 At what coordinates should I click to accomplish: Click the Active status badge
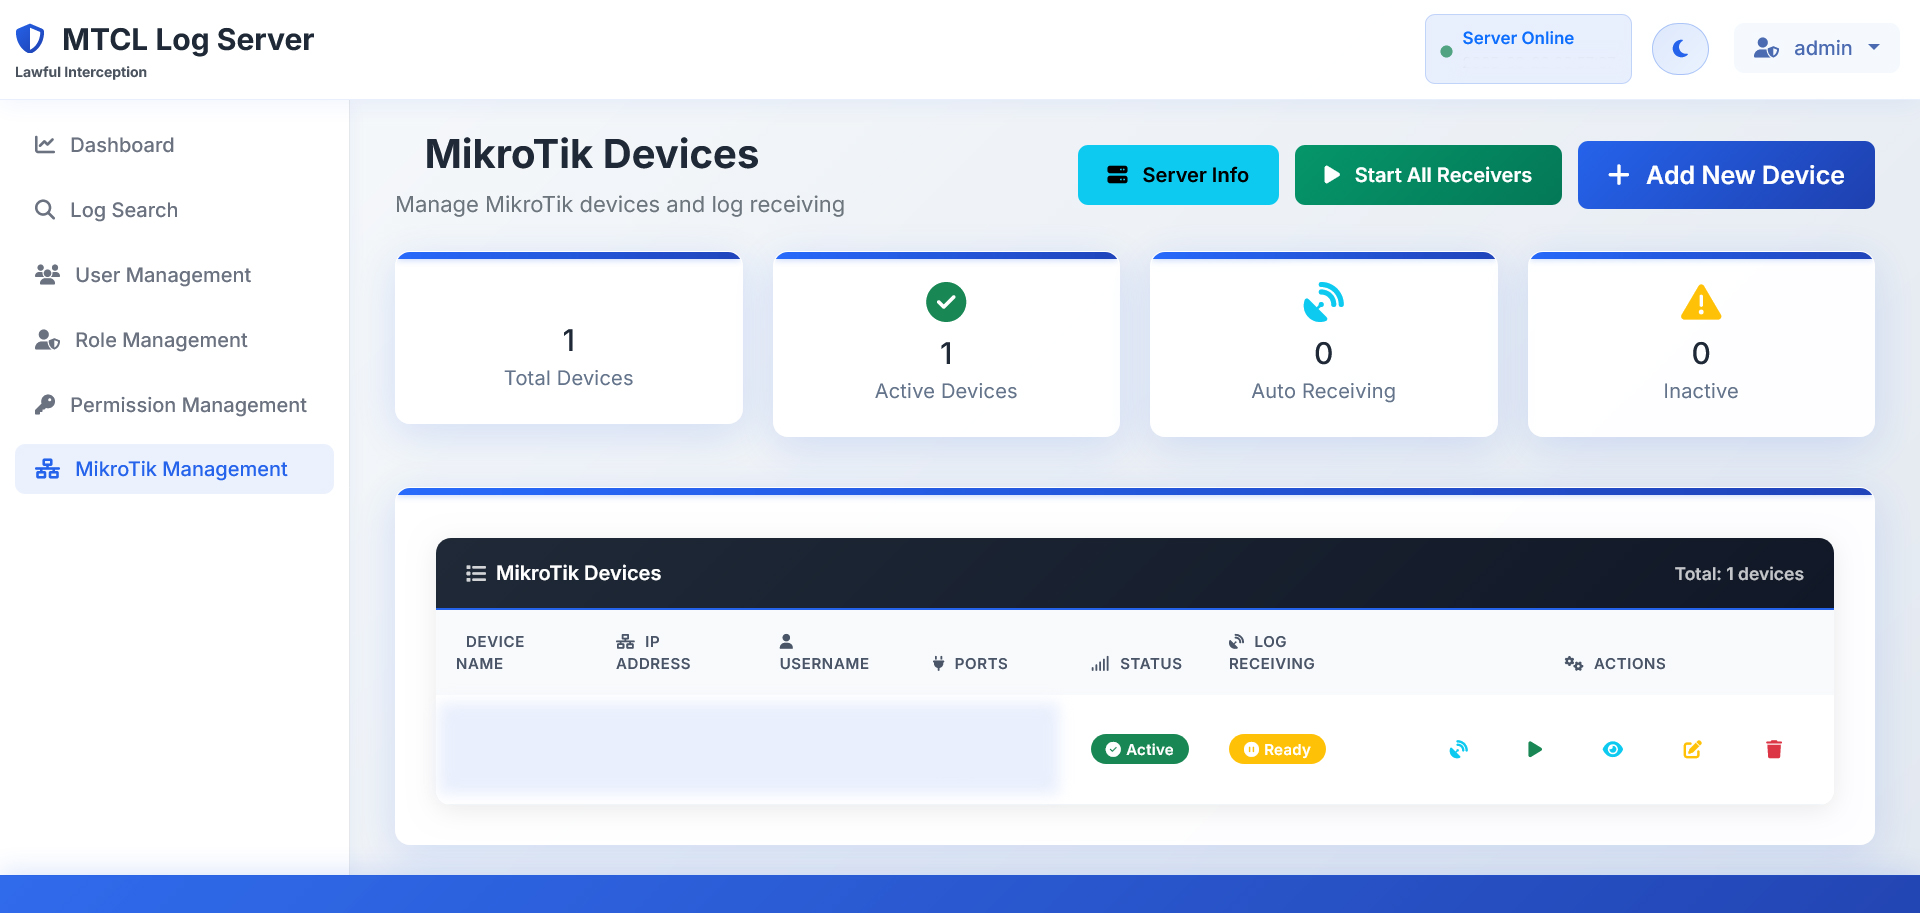pos(1139,749)
